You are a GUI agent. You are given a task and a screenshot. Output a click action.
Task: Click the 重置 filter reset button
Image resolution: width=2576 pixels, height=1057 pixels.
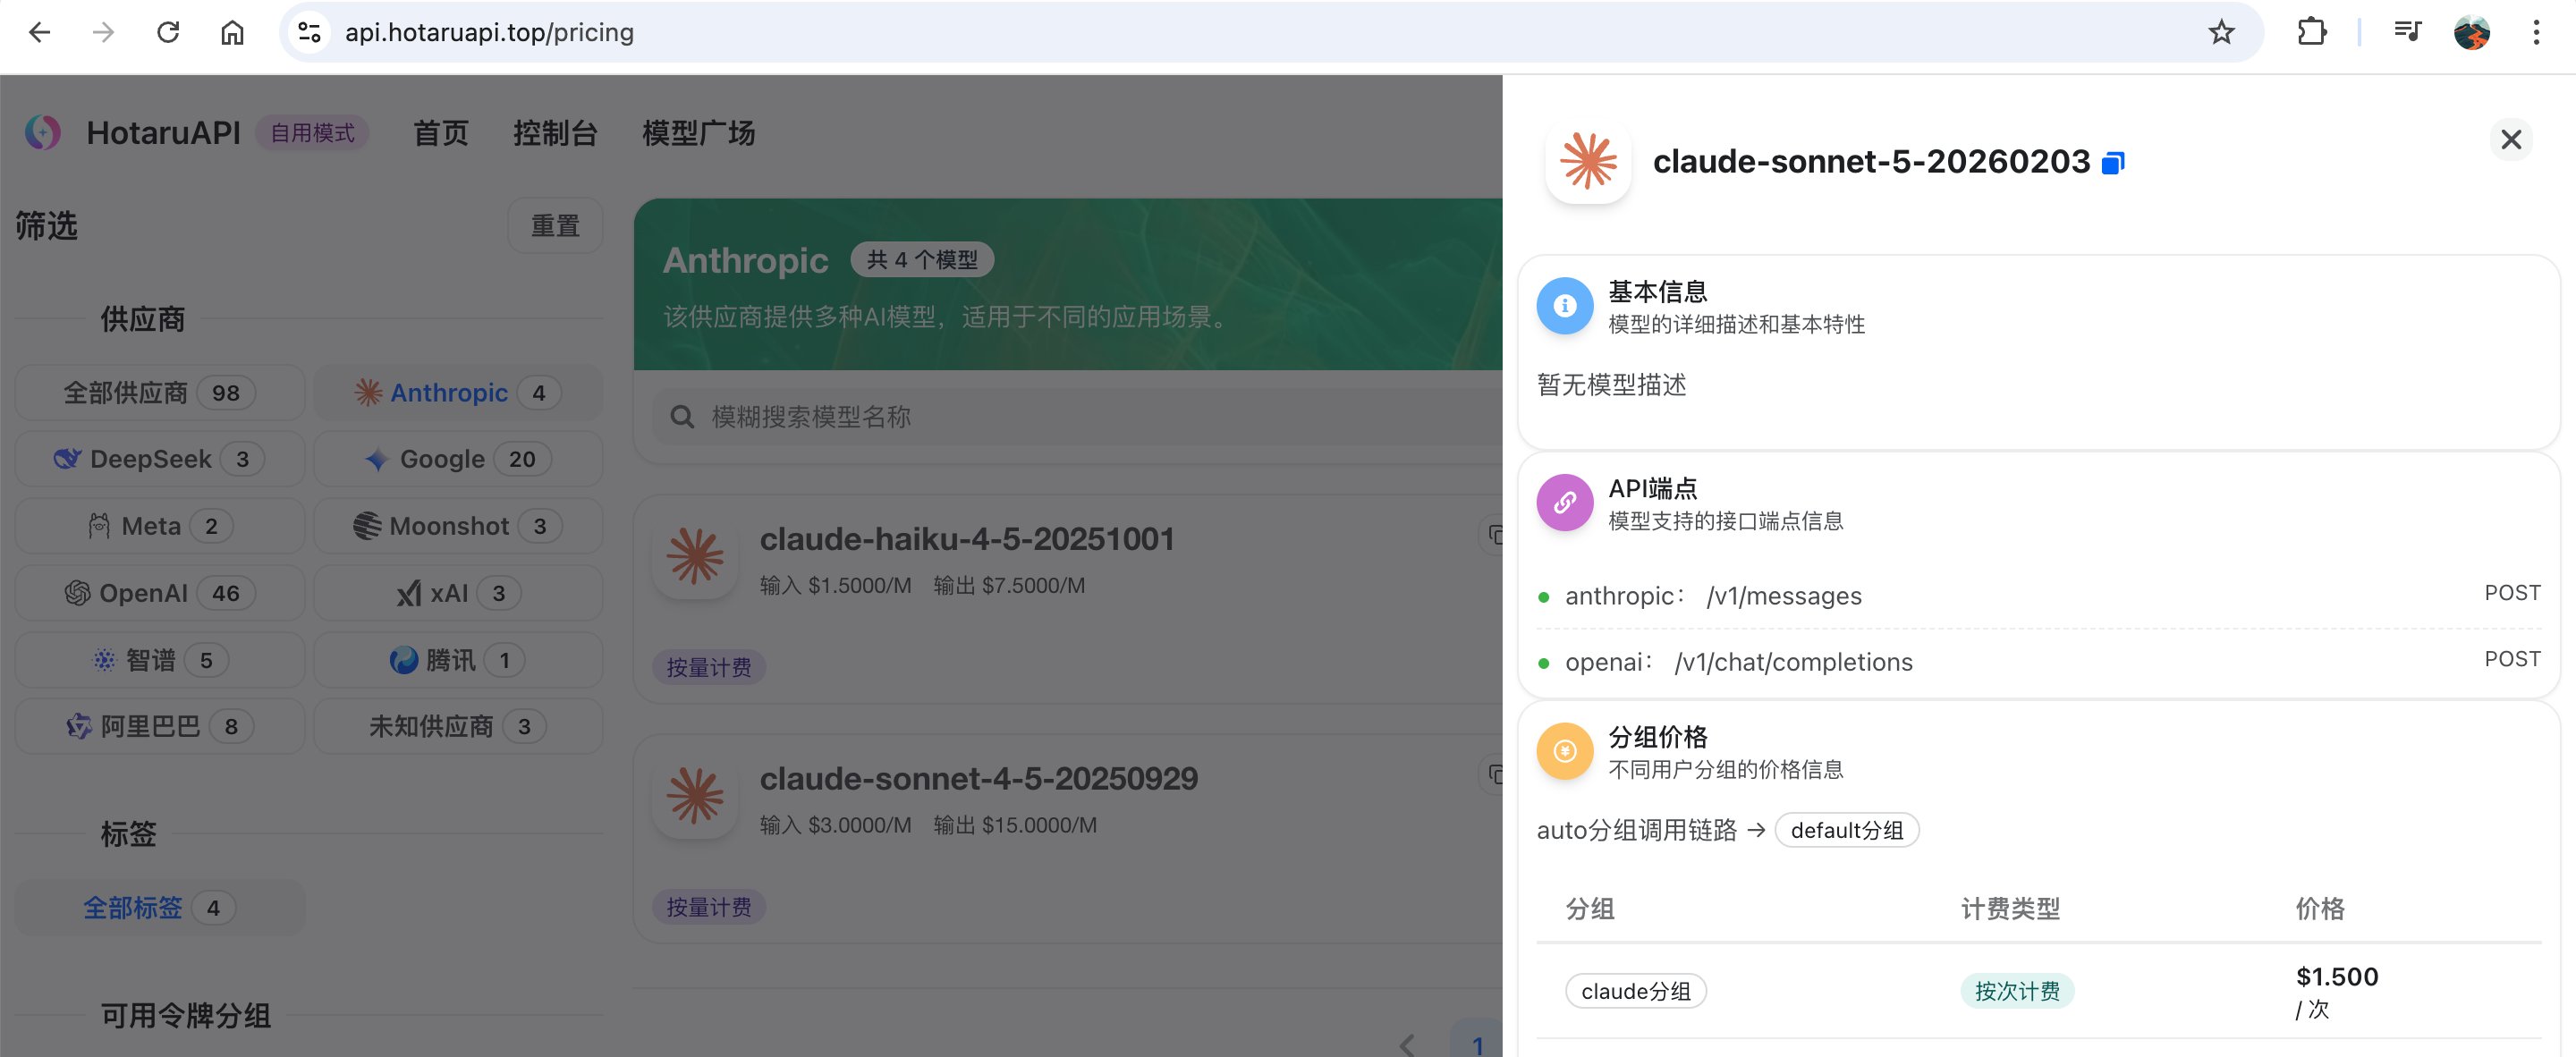click(555, 226)
